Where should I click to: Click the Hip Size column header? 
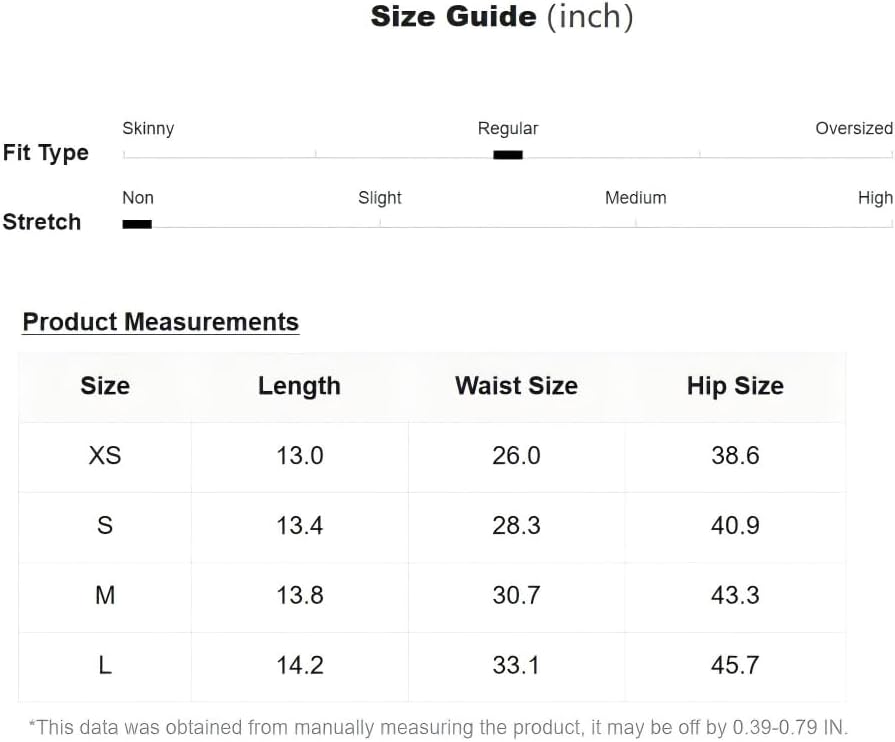click(735, 386)
